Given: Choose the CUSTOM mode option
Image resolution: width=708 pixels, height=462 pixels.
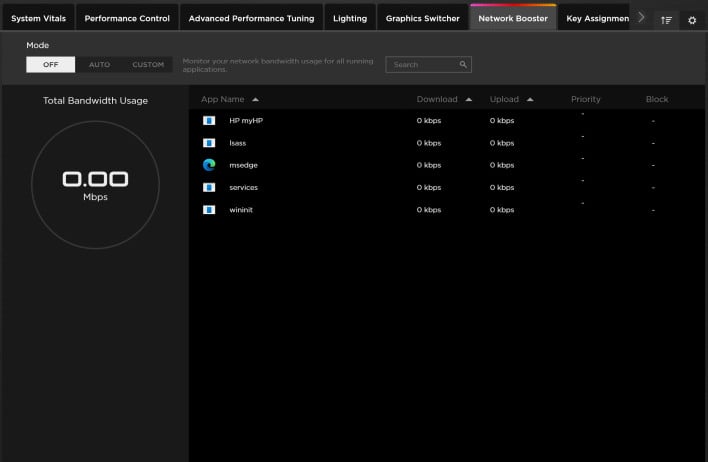Looking at the screenshot, I should click(148, 64).
